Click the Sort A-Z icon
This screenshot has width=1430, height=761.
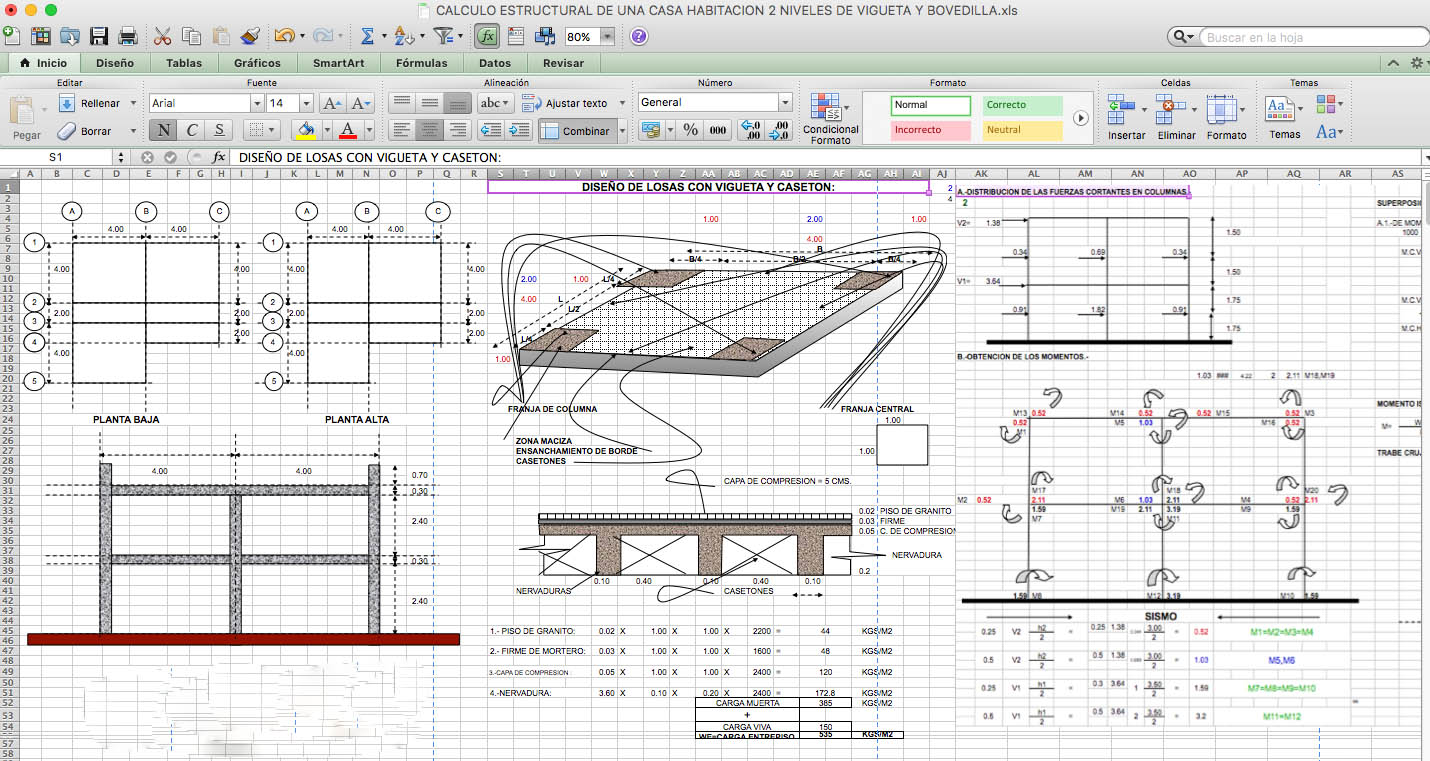pos(402,36)
